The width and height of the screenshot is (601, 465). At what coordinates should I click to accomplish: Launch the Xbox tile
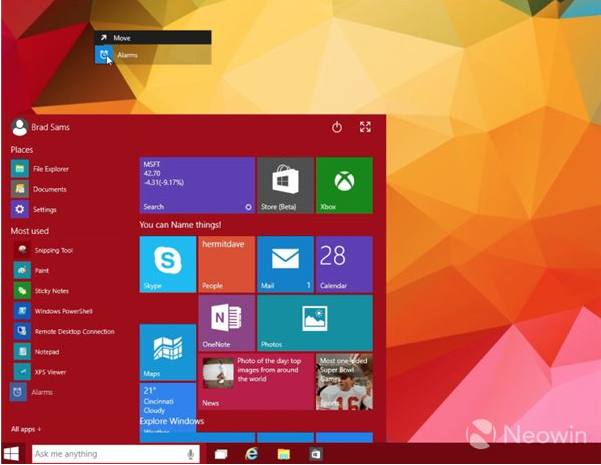(x=344, y=185)
